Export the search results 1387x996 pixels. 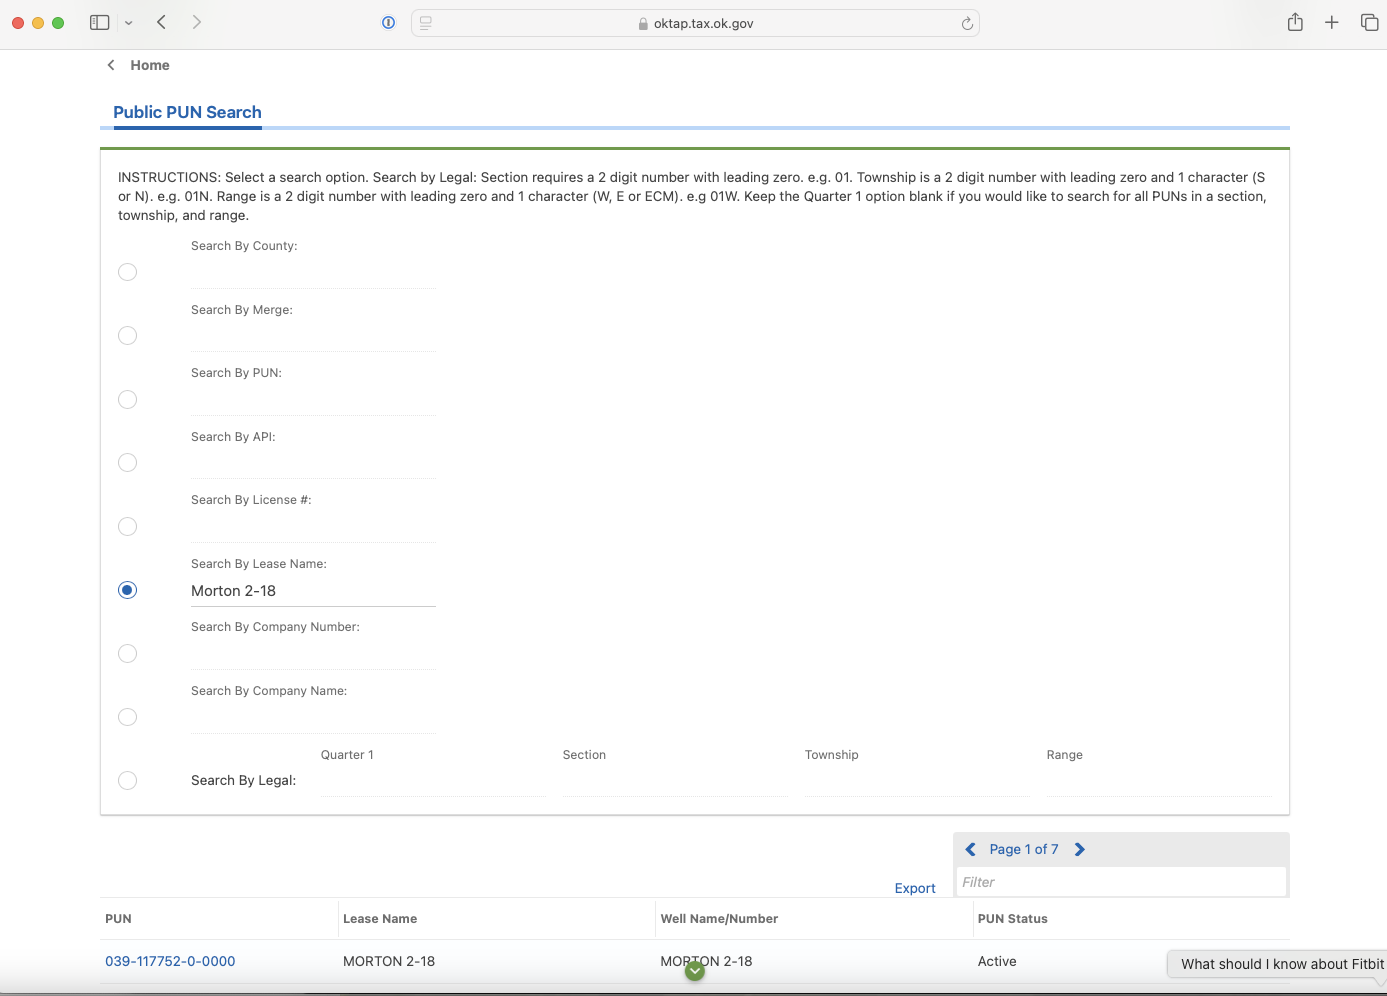click(915, 888)
